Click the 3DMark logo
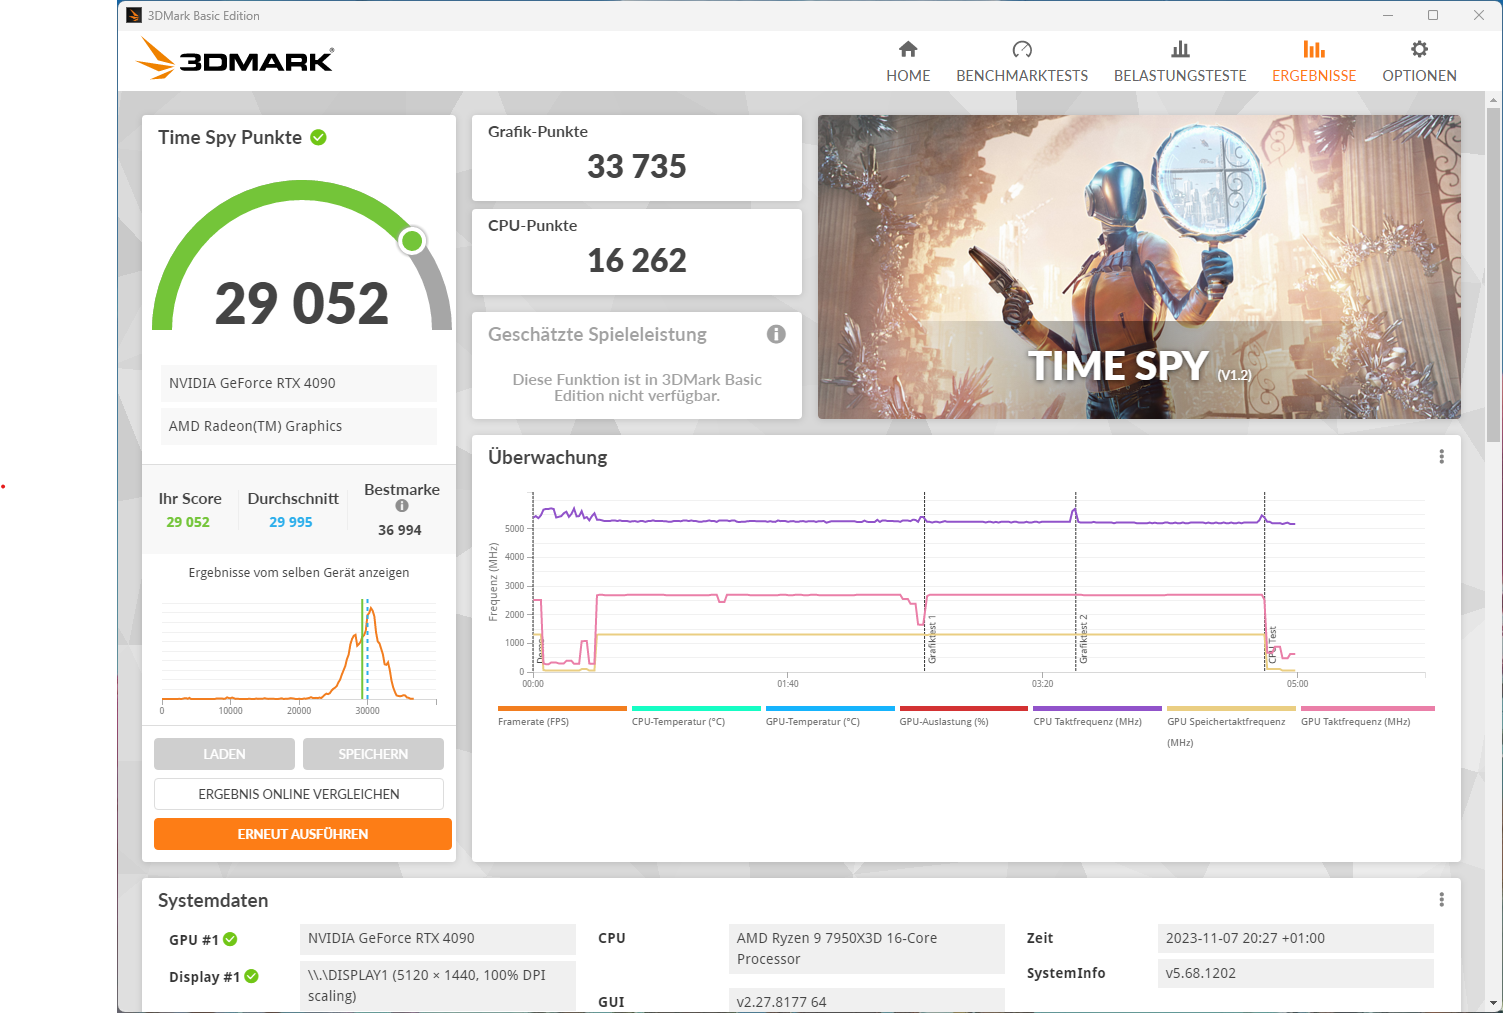1503x1013 pixels. [235, 59]
